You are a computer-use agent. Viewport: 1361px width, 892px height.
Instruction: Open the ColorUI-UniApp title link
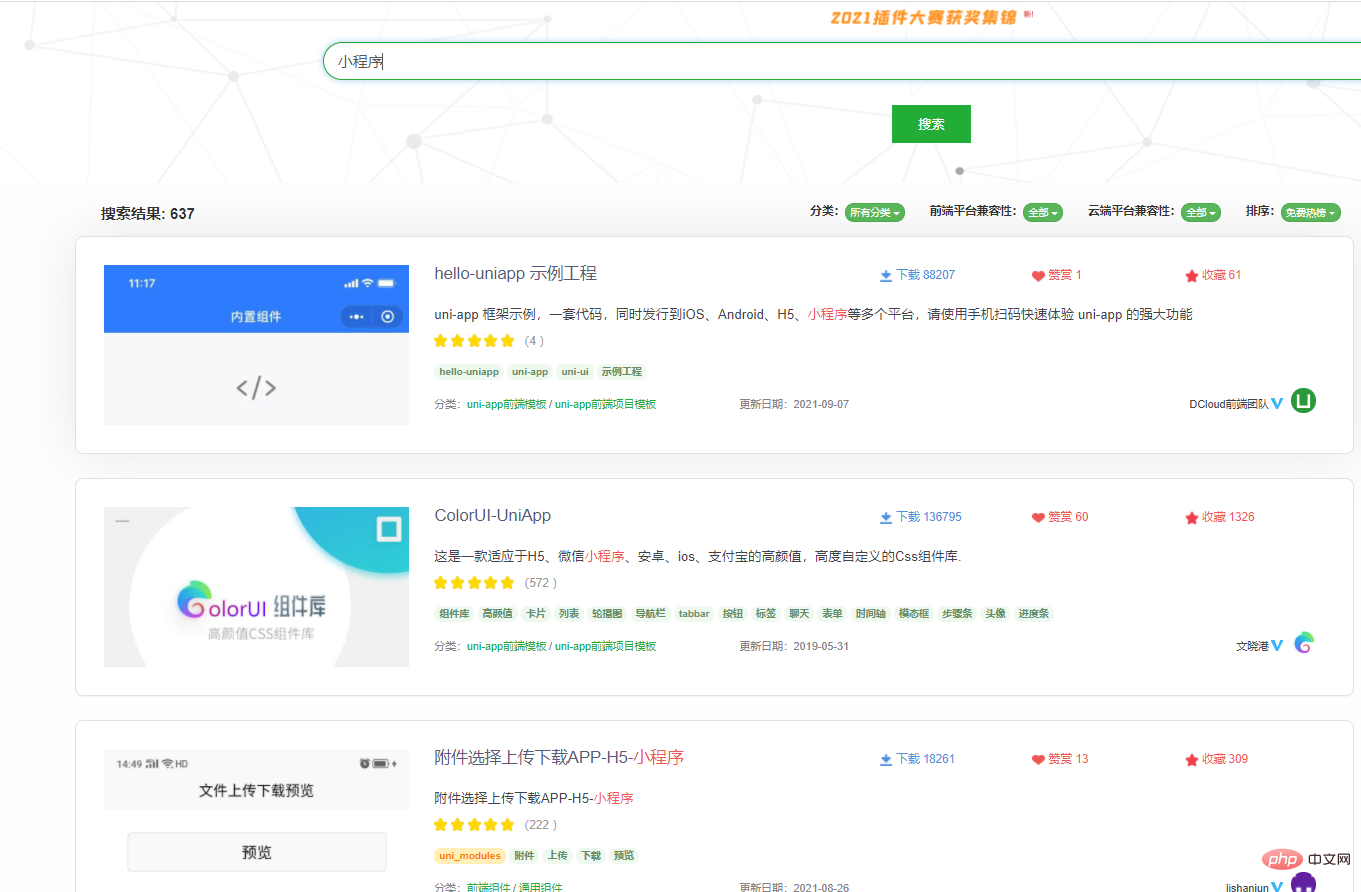click(x=492, y=516)
